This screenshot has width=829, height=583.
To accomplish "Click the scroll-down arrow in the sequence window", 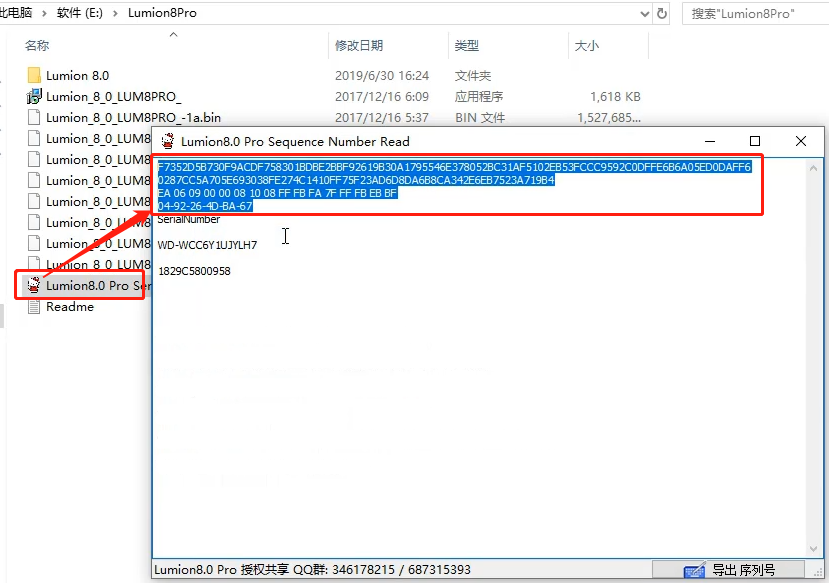I will [813, 549].
